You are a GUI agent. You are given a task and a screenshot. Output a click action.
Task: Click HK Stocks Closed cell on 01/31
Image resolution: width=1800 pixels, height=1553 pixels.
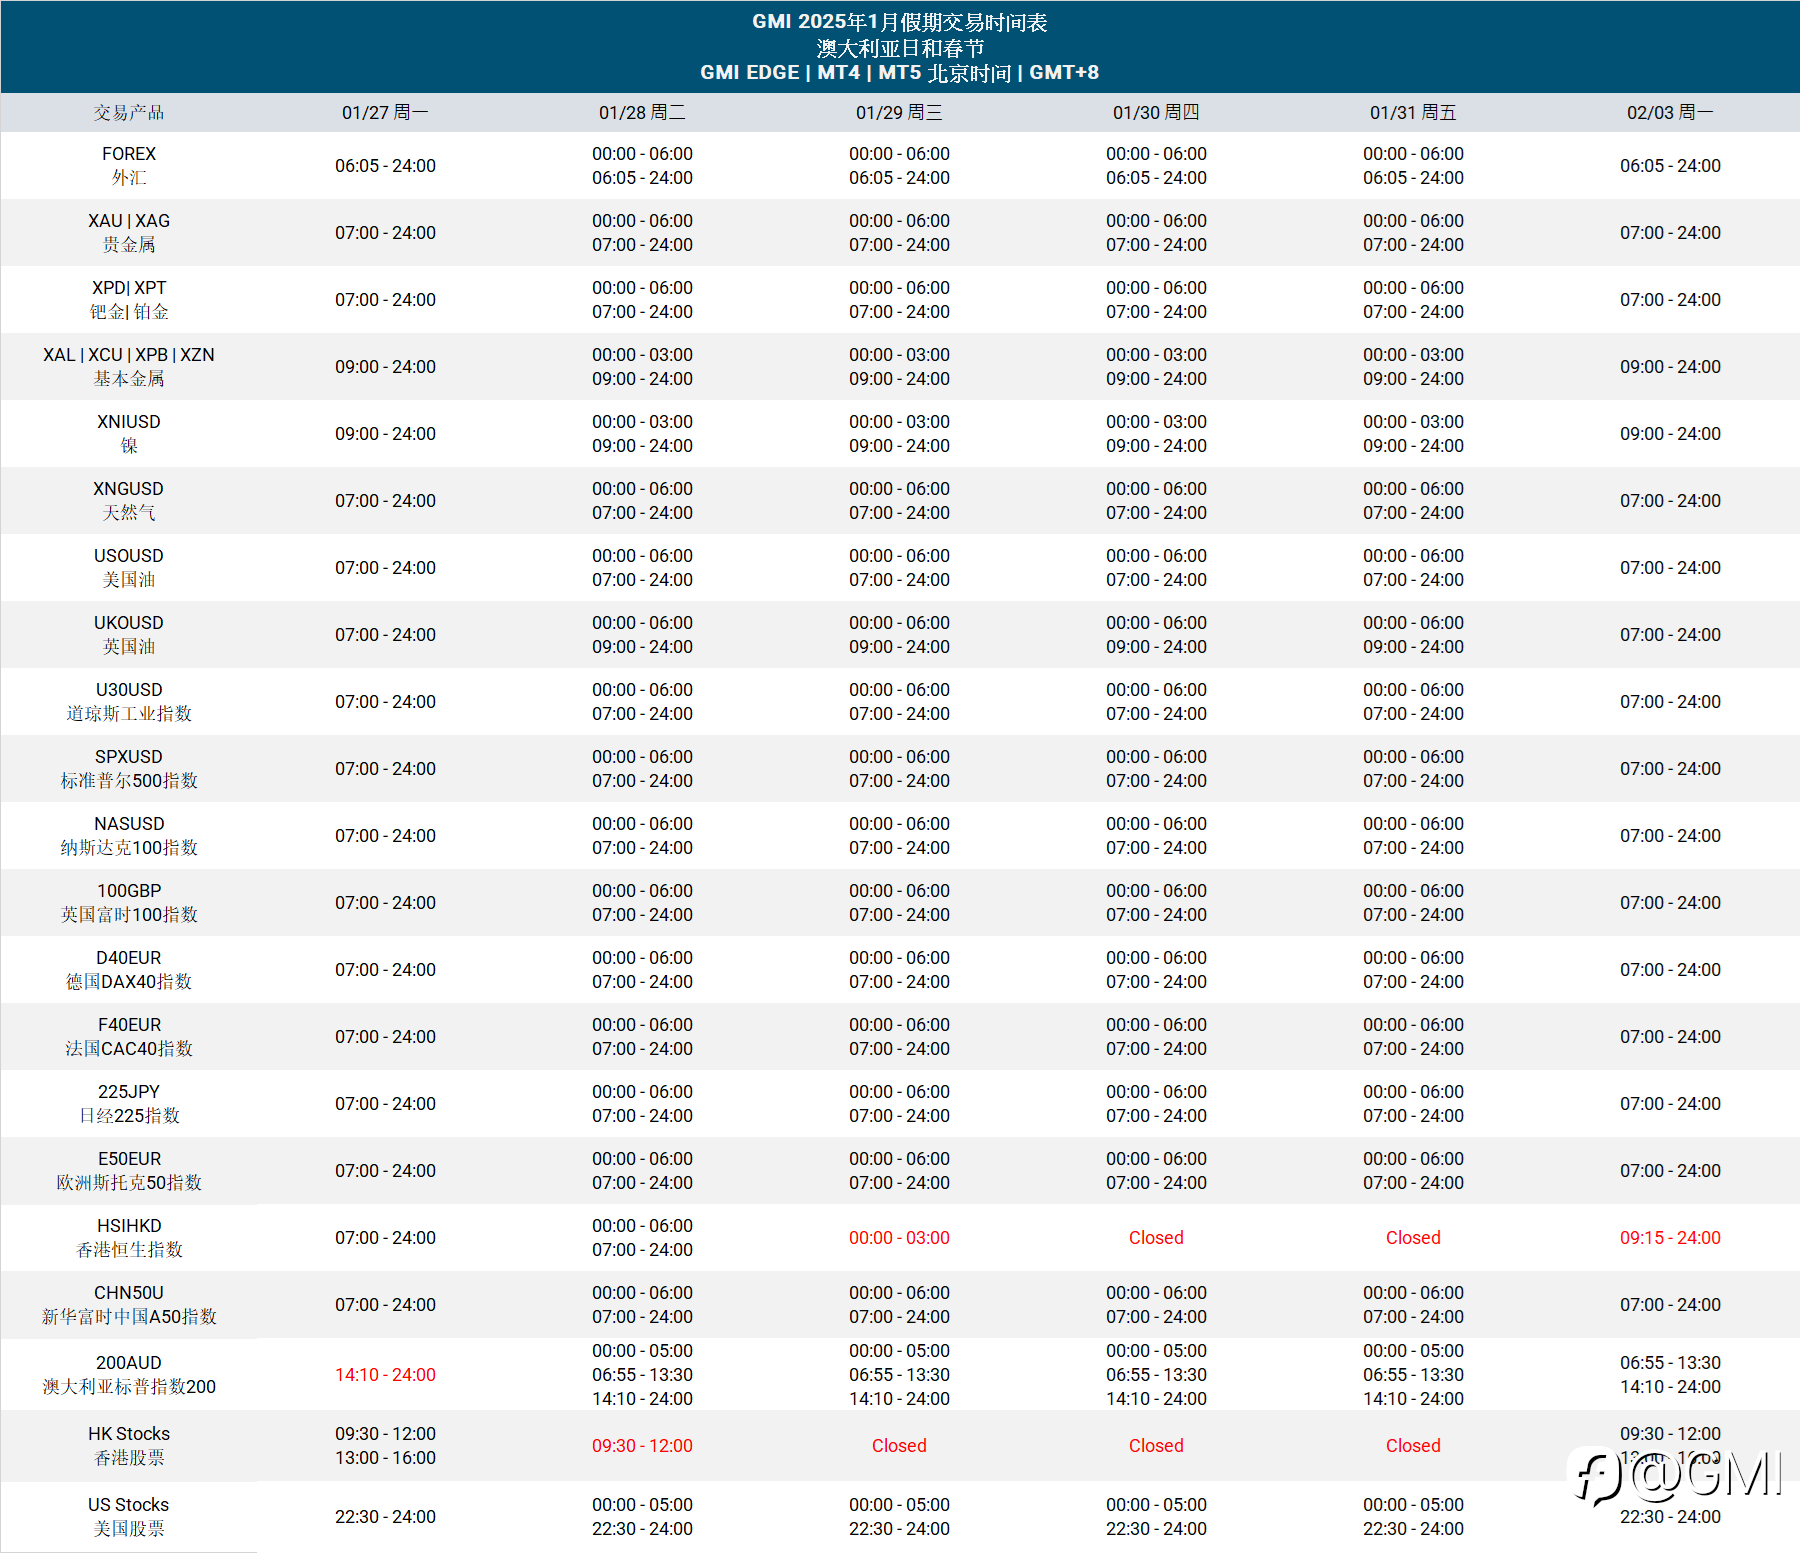[x=1413, y=1446]
